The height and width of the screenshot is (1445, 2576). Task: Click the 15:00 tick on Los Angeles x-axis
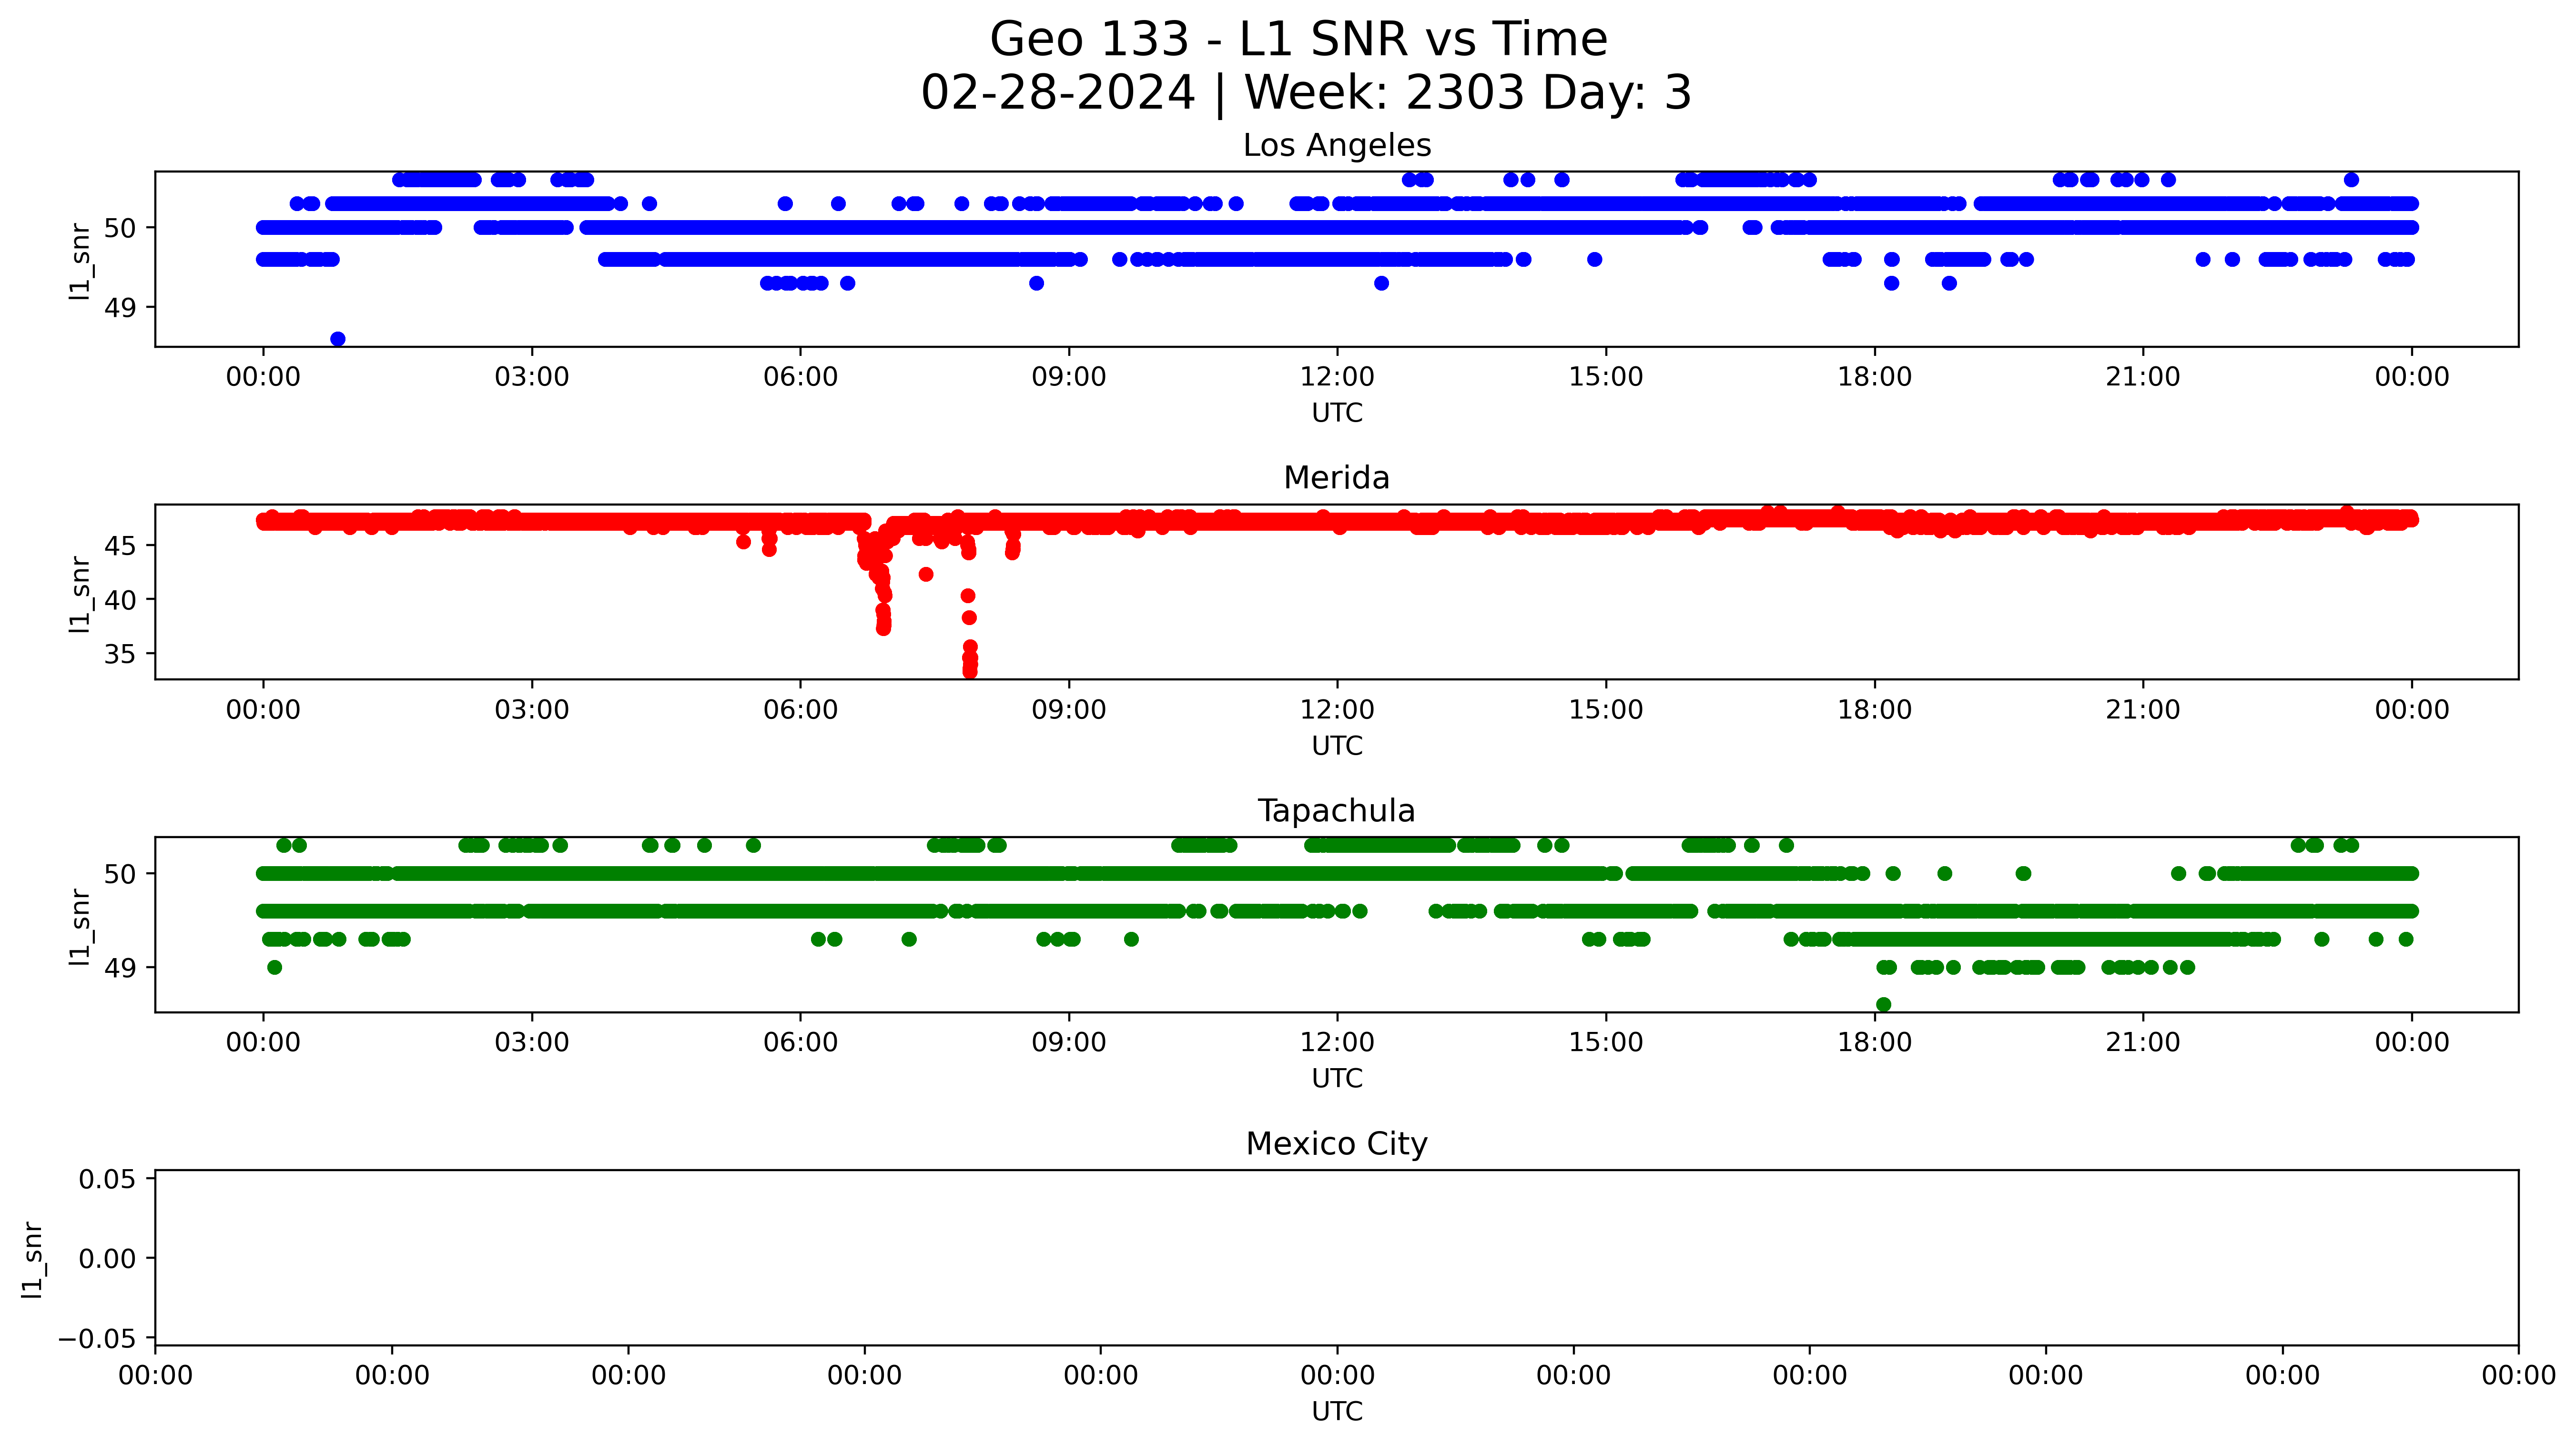[x=1606, y=378]
